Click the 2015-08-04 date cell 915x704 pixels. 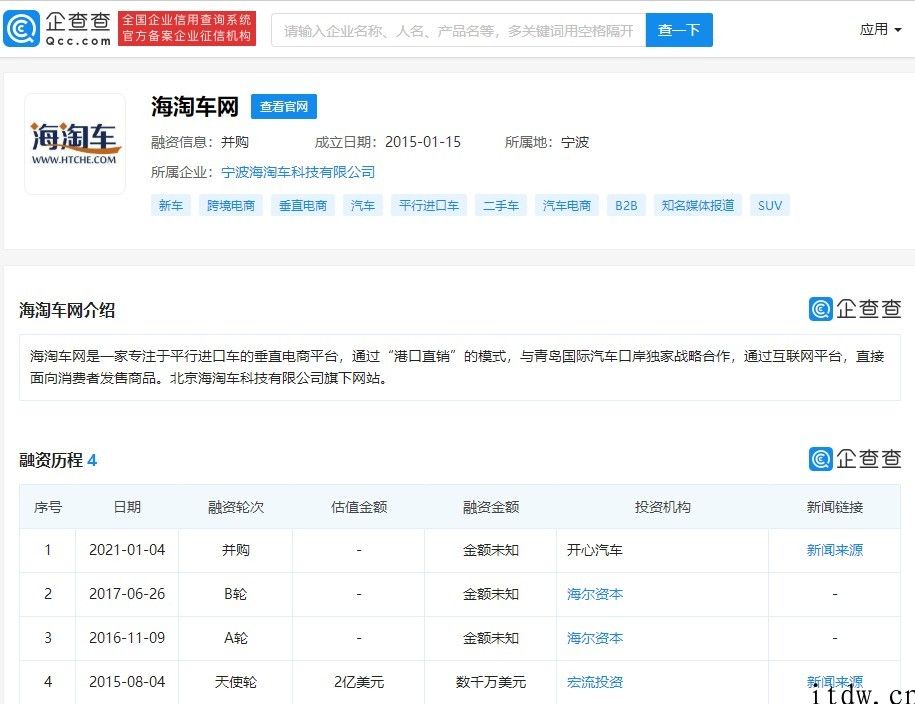point(127,682)
